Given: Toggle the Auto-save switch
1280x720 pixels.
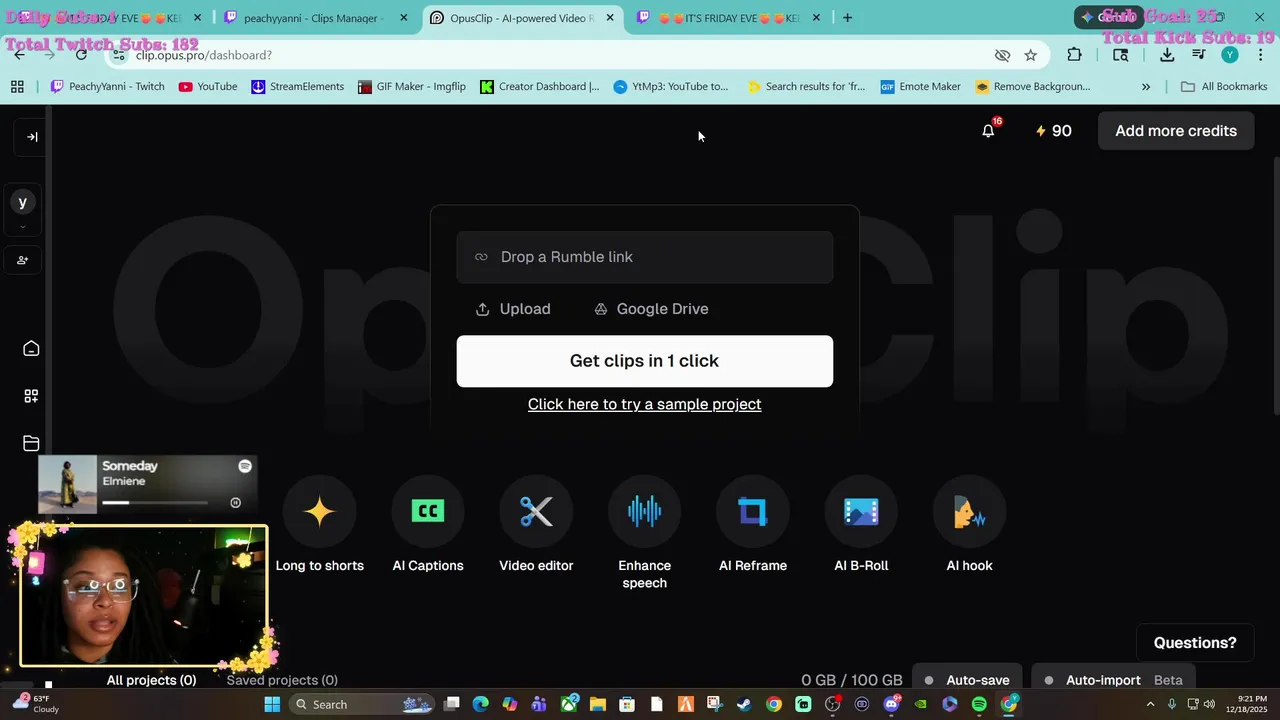Looking at the screenshot, I should pos(966,680).
